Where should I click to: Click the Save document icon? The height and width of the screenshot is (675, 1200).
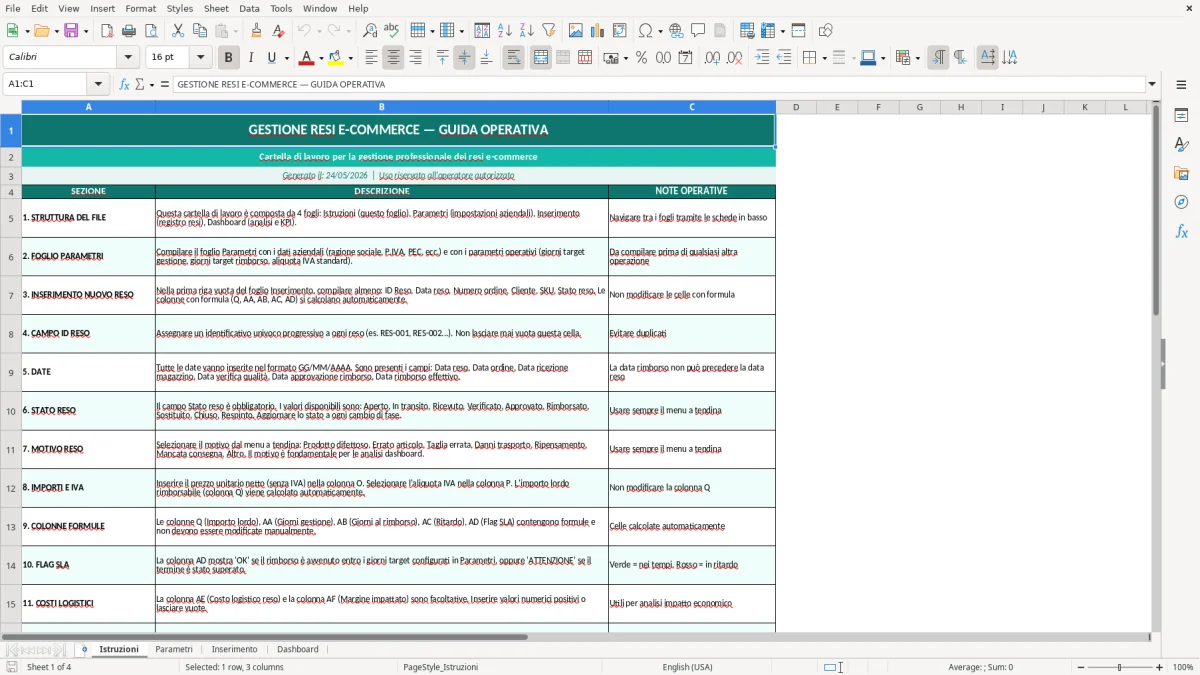click(x=71, y=31)
